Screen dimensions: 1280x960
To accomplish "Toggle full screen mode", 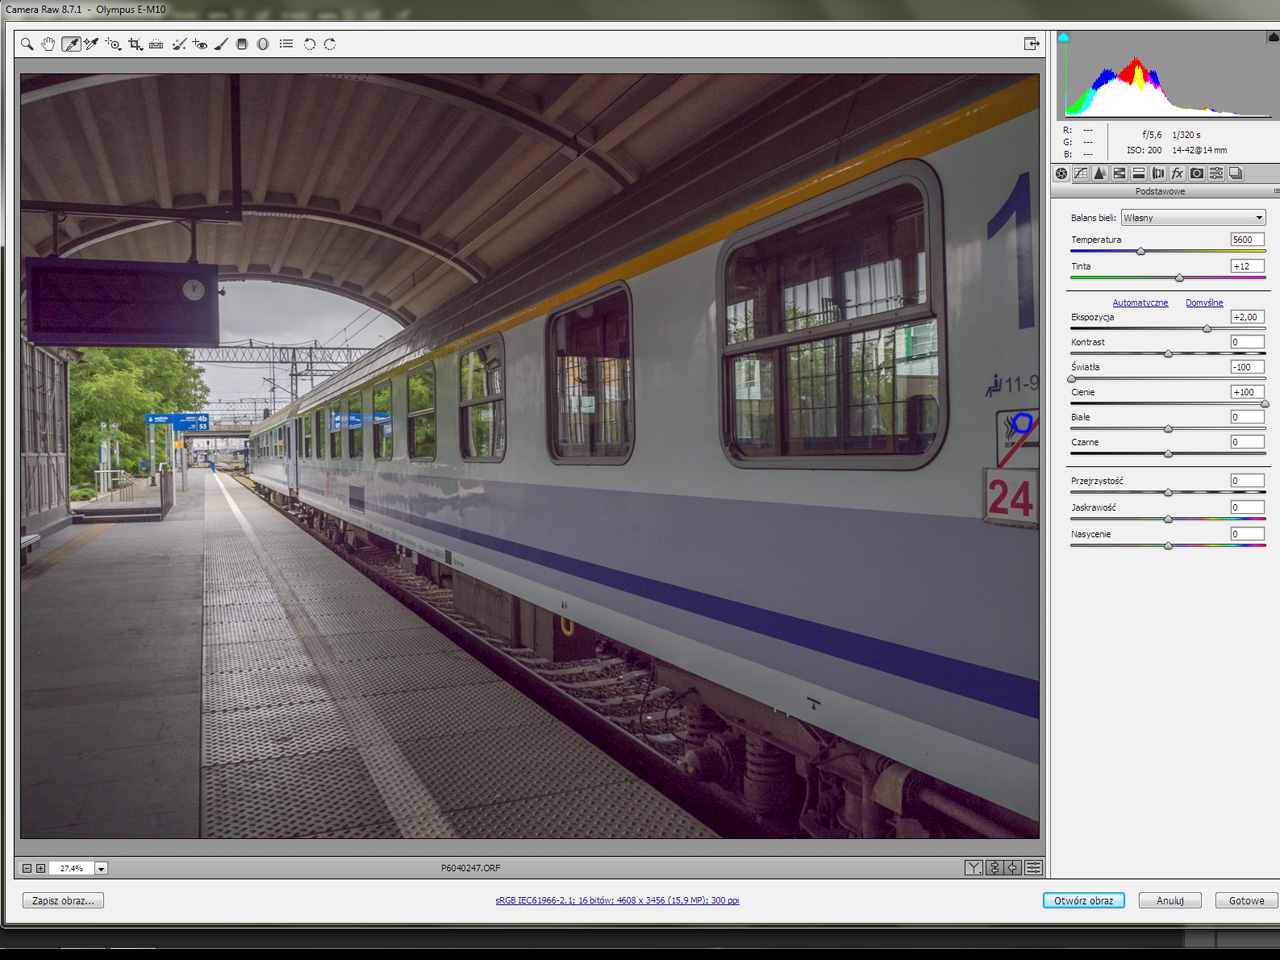I will pyautogui.click(x=1031, y=44).
